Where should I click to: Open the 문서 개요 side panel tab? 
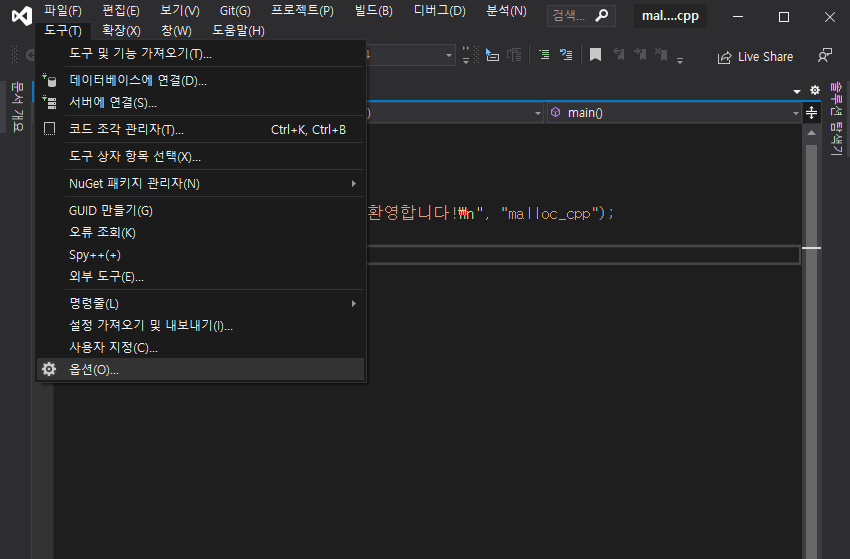[x=17, y=106]
